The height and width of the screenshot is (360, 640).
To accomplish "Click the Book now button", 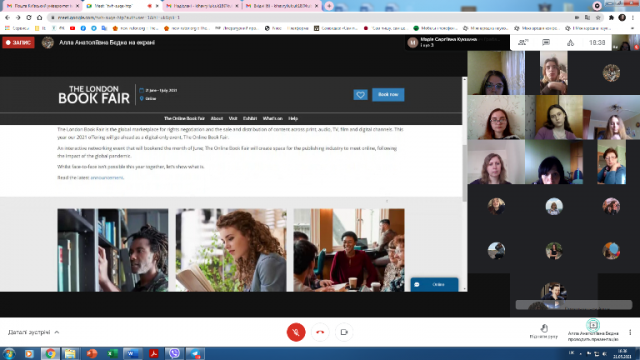I will point(388,94).
